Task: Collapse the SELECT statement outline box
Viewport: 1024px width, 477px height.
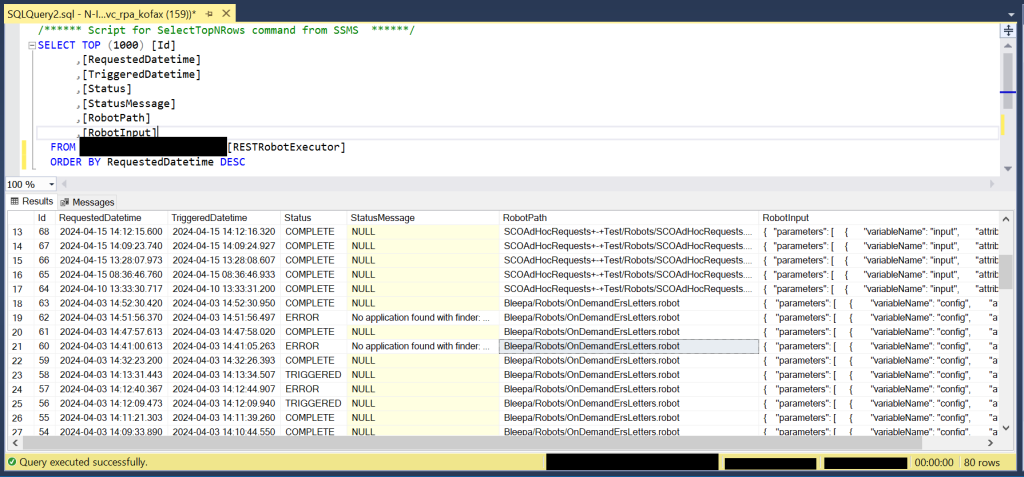Action: click(x=32, y=45)
